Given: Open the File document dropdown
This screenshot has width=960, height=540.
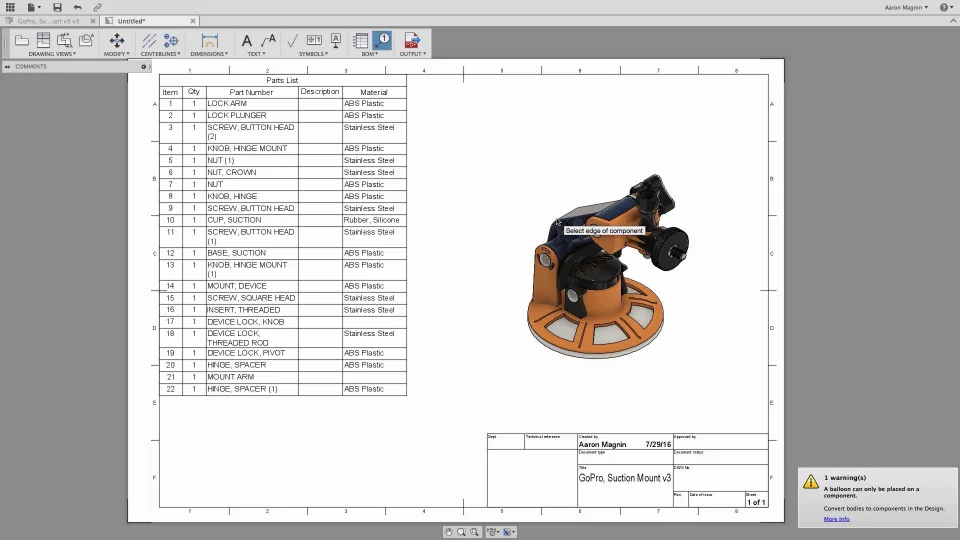Looking at the screenshot, I should (33, 7).
